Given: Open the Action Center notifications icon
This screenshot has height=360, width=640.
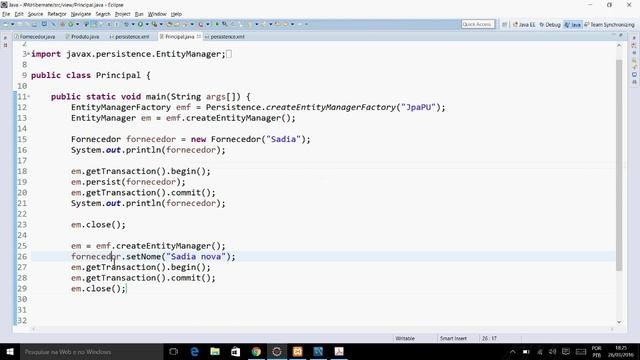Looking at the screenshot, I should [566, 351].
